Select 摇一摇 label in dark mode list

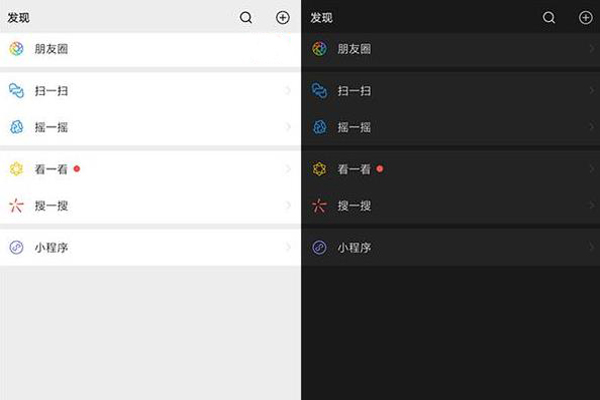(354, 127)
